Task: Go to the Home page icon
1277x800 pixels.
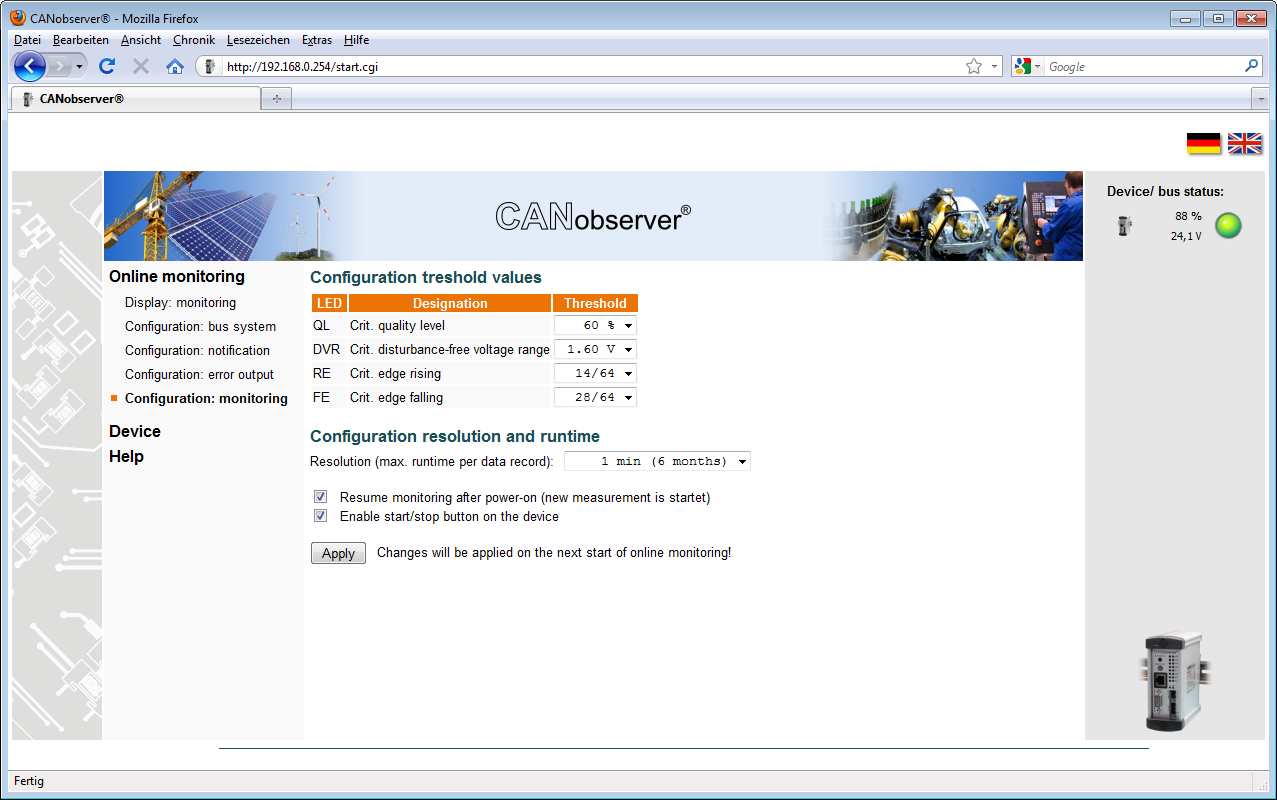Action: pos(175,67)
